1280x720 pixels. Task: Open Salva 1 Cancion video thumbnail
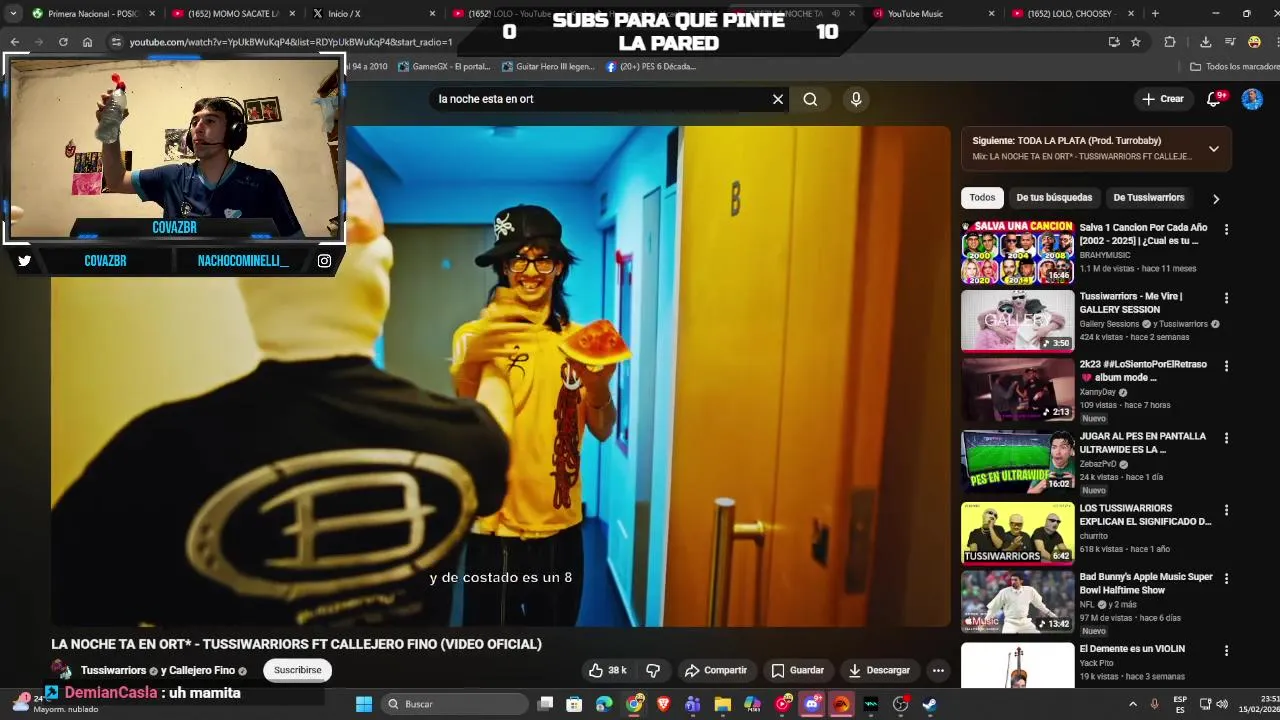click(1017, 253)
